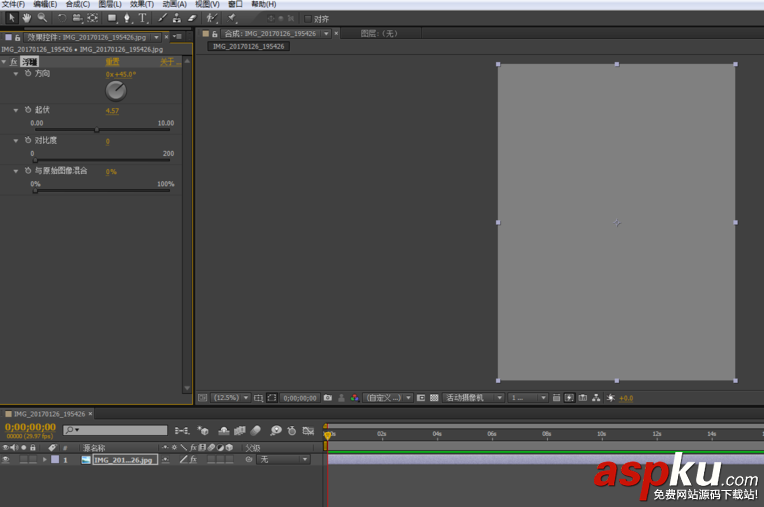Open the 12.5% magnification dropdown
Viewport: 764px width, 507px height.
[x=231, y=398]
